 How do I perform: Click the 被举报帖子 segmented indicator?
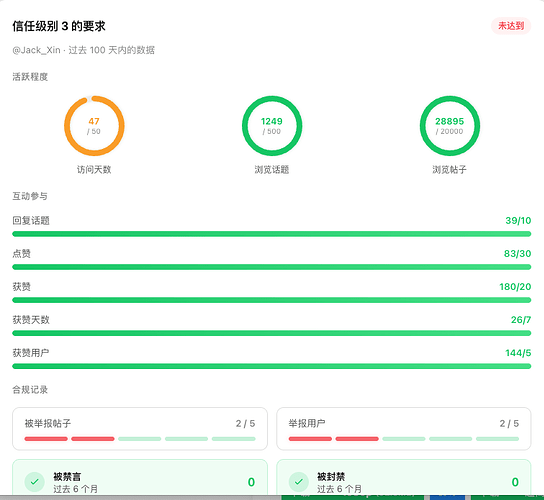point(140,439)
